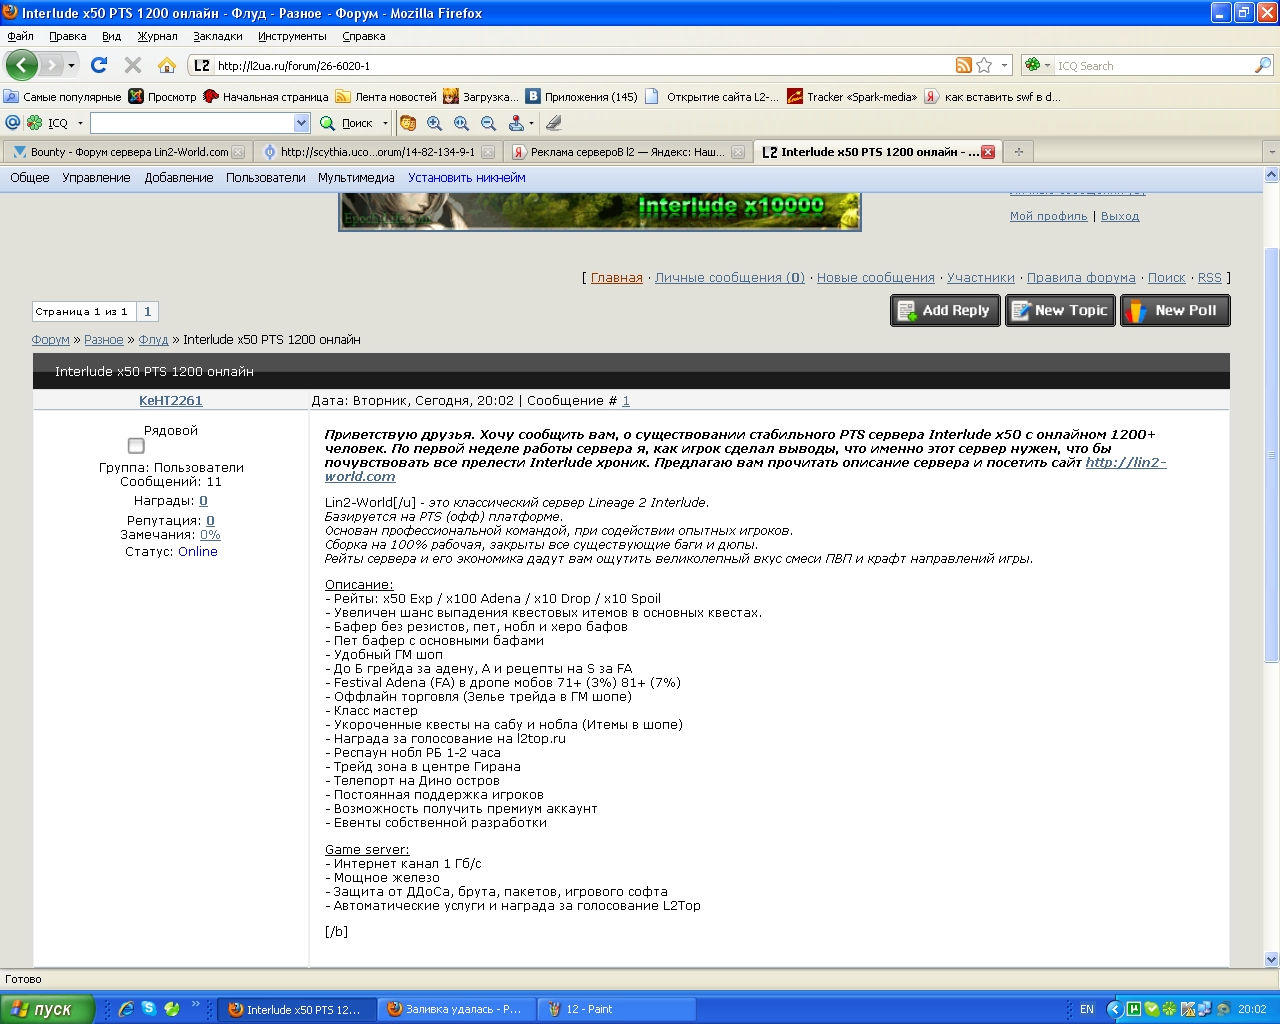Click the zoom reset magnifier icon
Image resolution: width=1280 pixels, height=1024 pixels.
[x=461, y=123]
